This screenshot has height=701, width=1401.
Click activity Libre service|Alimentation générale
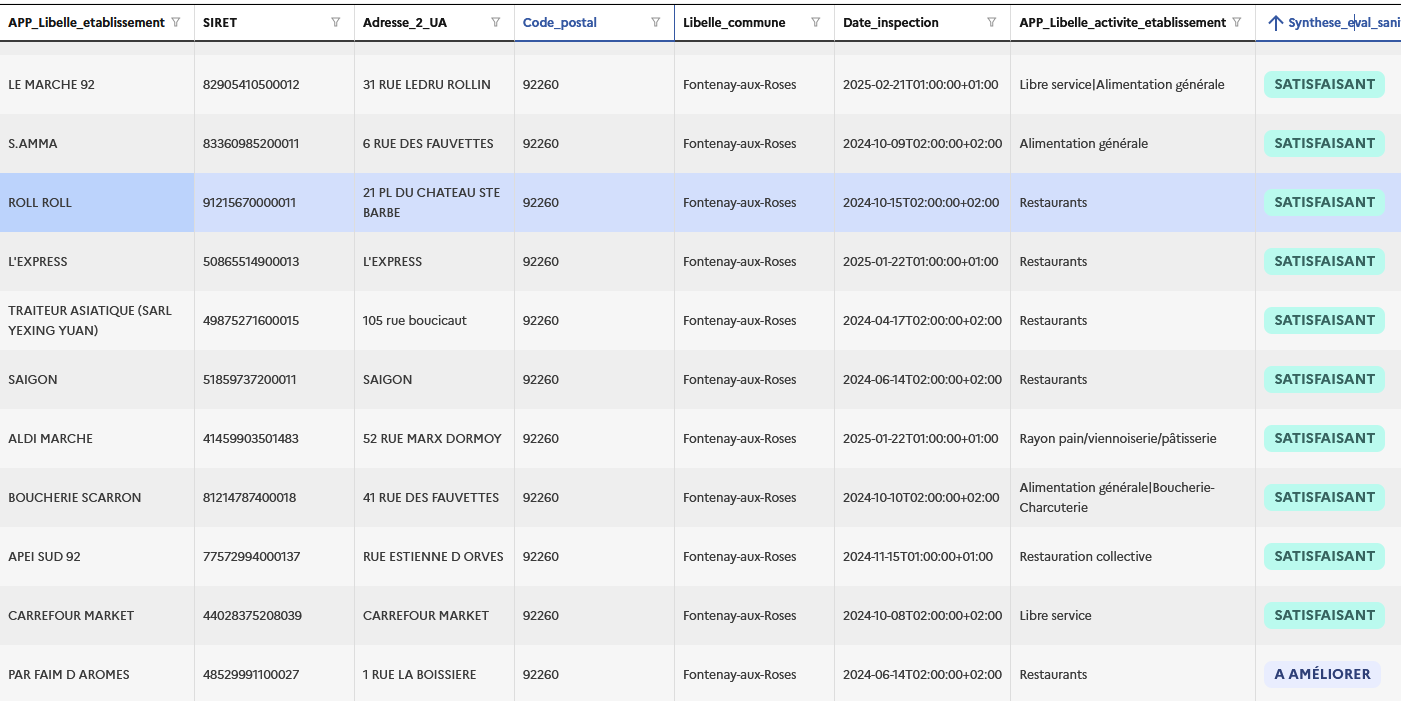[x=1122, y=84]
